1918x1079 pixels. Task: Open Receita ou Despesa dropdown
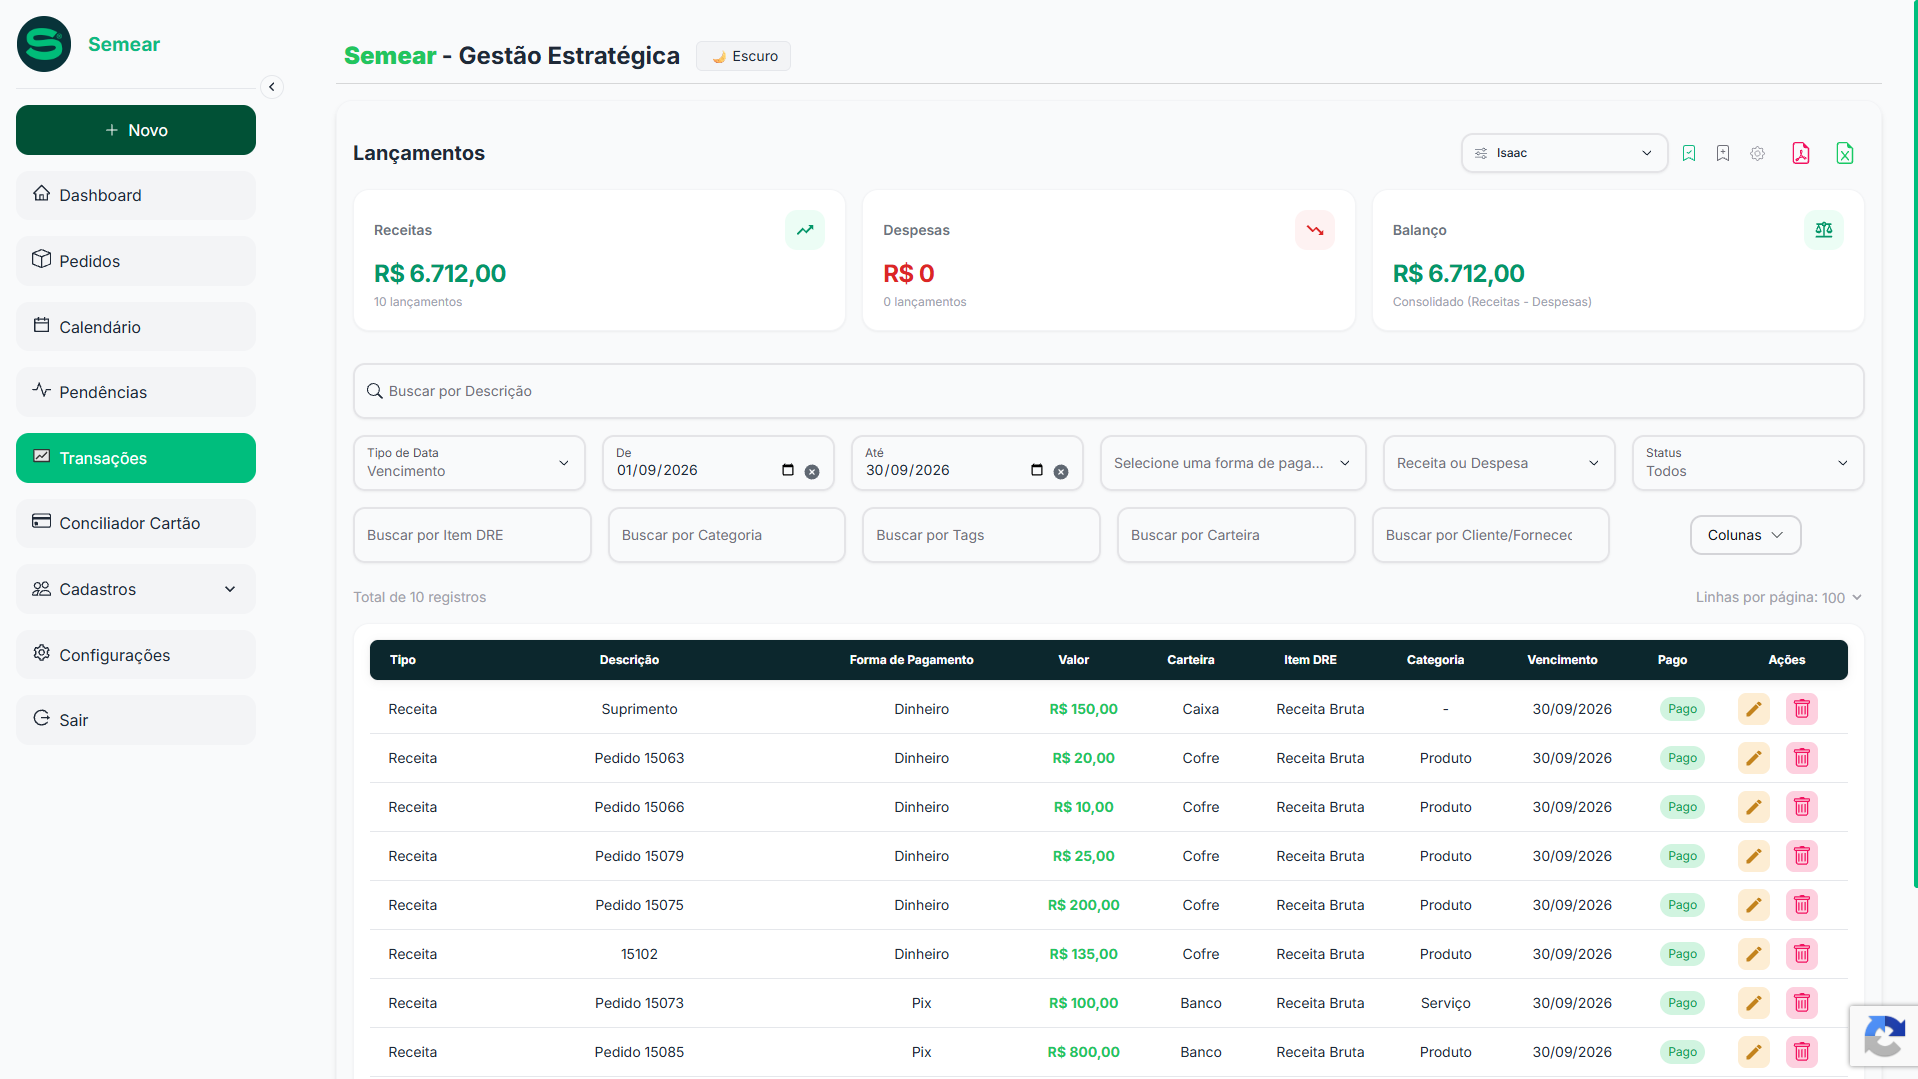(1498, 463)
